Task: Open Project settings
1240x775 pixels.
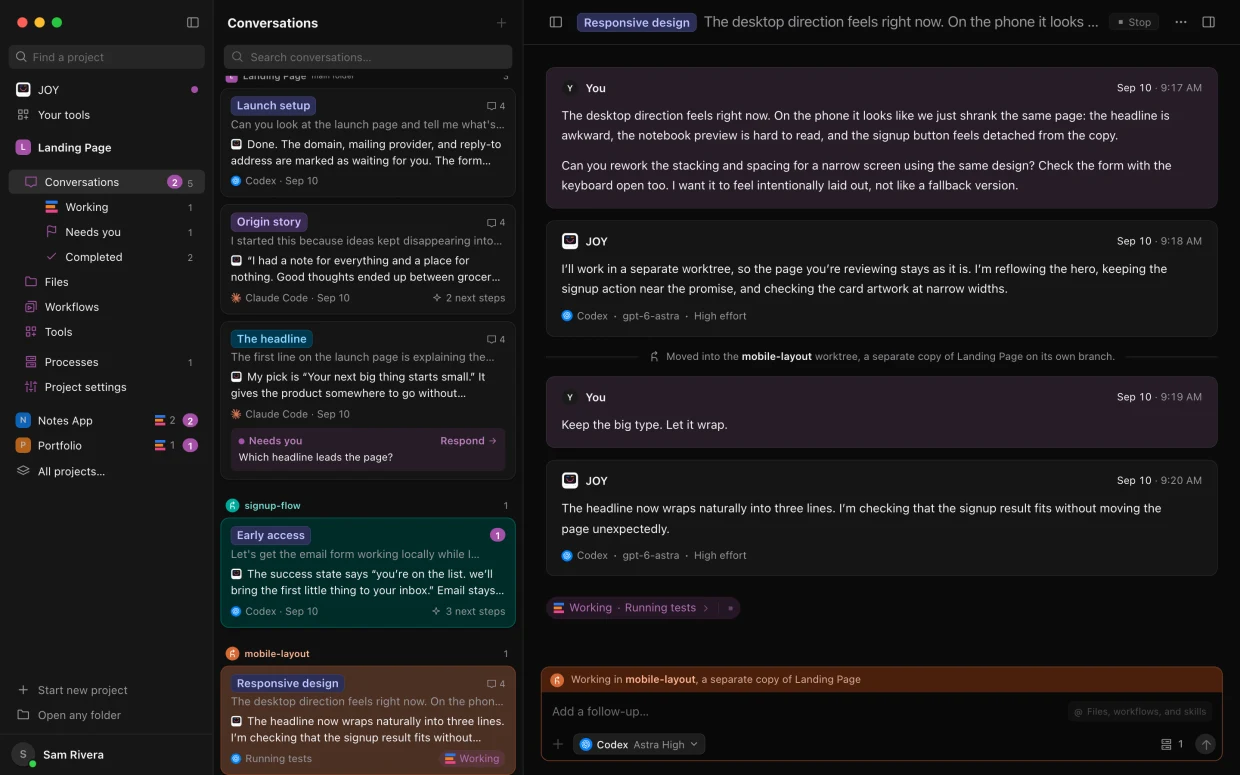Action: [106, 387]
